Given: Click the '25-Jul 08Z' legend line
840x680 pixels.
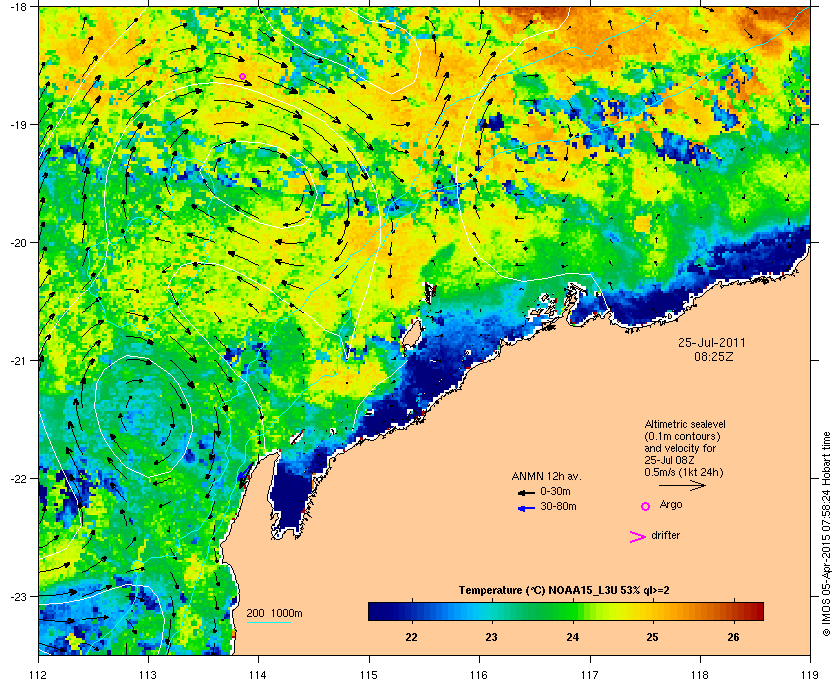Looking at the screenshot, I should [x=670, y=460].
